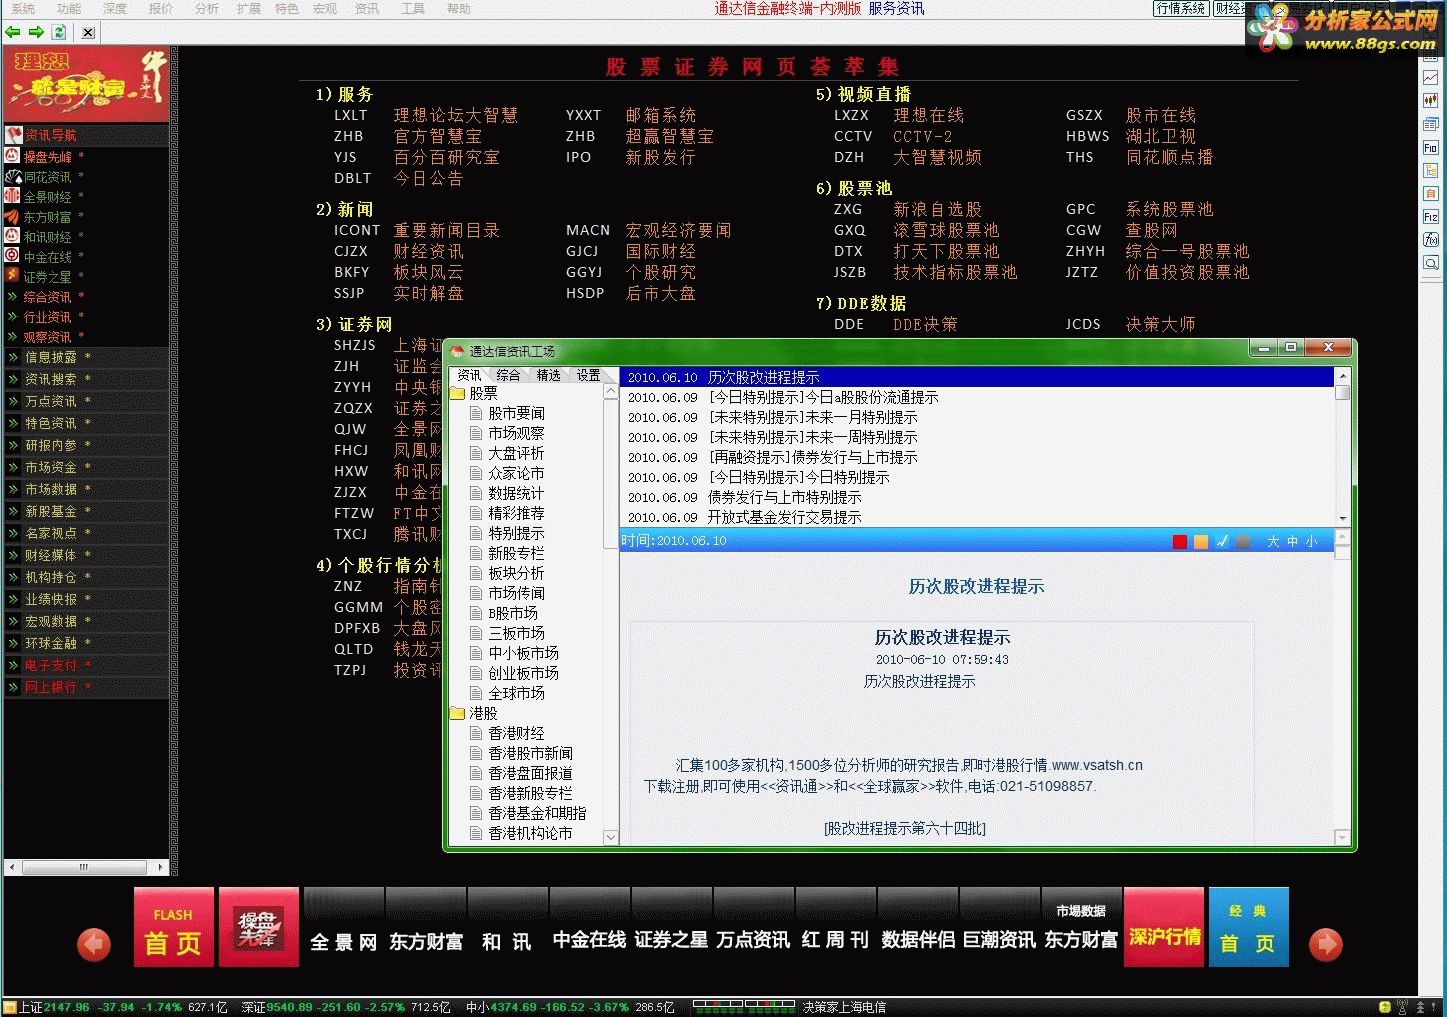This screenshot has width=1447, height=1017.
Task: Click the X stop icon in toolbar
Action: (88, 32)
